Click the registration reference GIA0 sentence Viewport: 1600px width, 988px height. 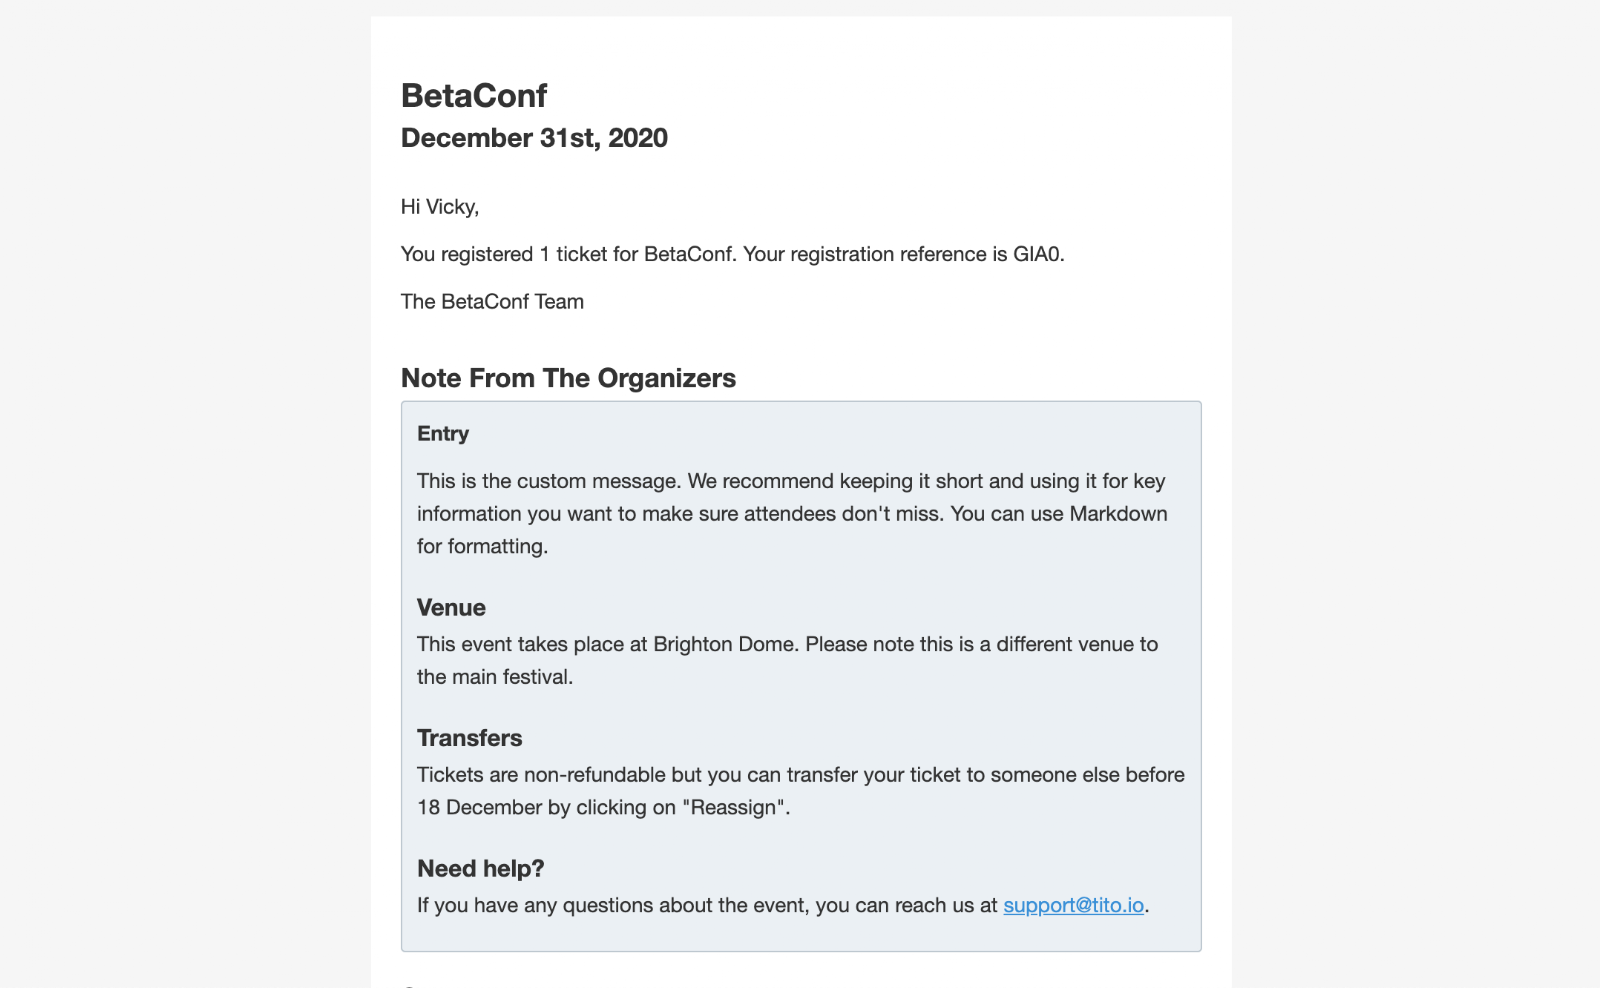point(733,254)
